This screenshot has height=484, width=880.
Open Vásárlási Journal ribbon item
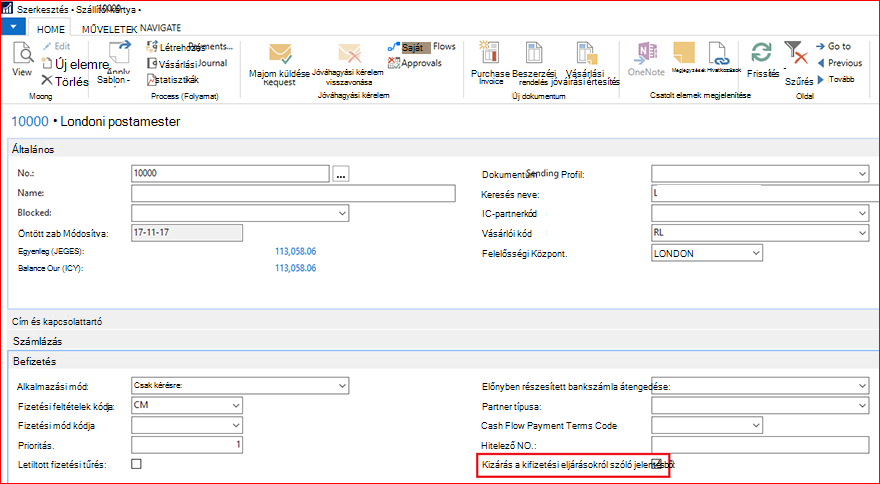pyautogui.click(x=187, y=63)
